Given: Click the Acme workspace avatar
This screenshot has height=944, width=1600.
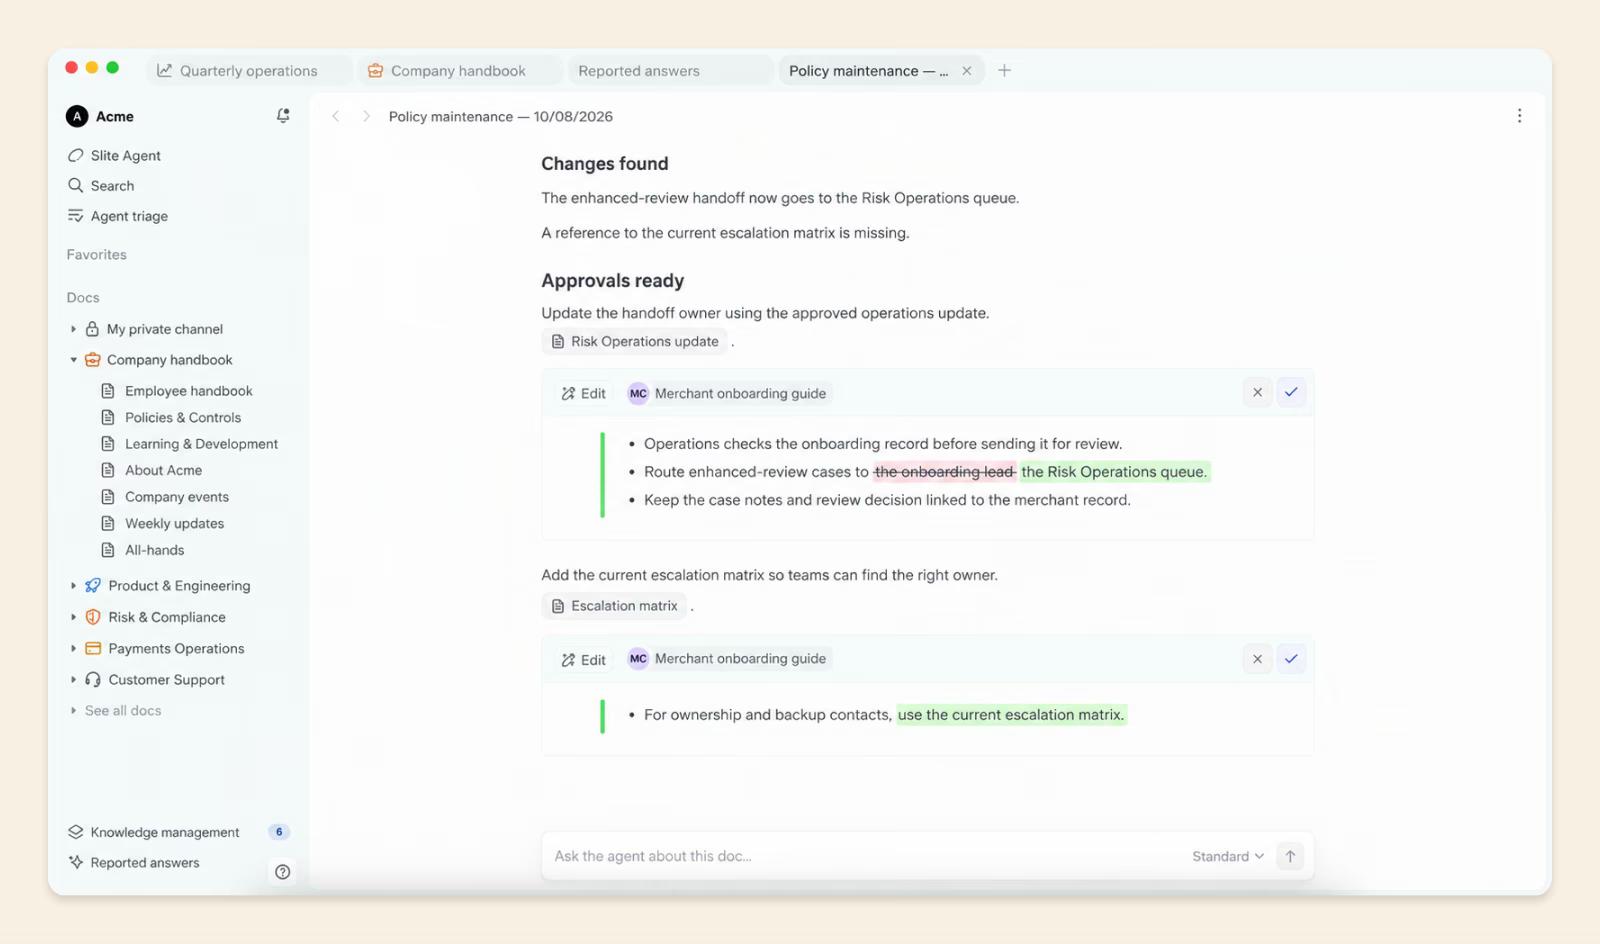Looking at the screenshot, I should pos(77,116).
